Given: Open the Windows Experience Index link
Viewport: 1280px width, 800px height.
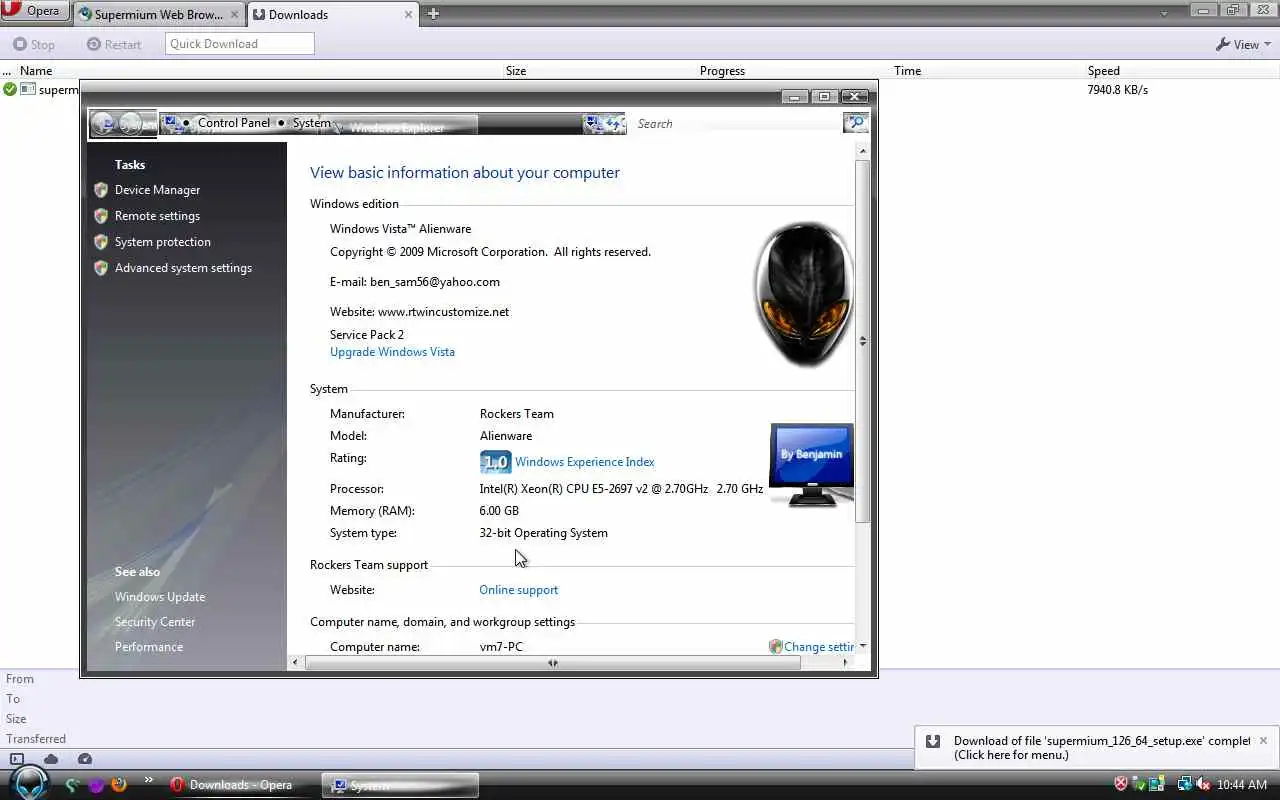Looking at the screenshot, I should [584, 462].
